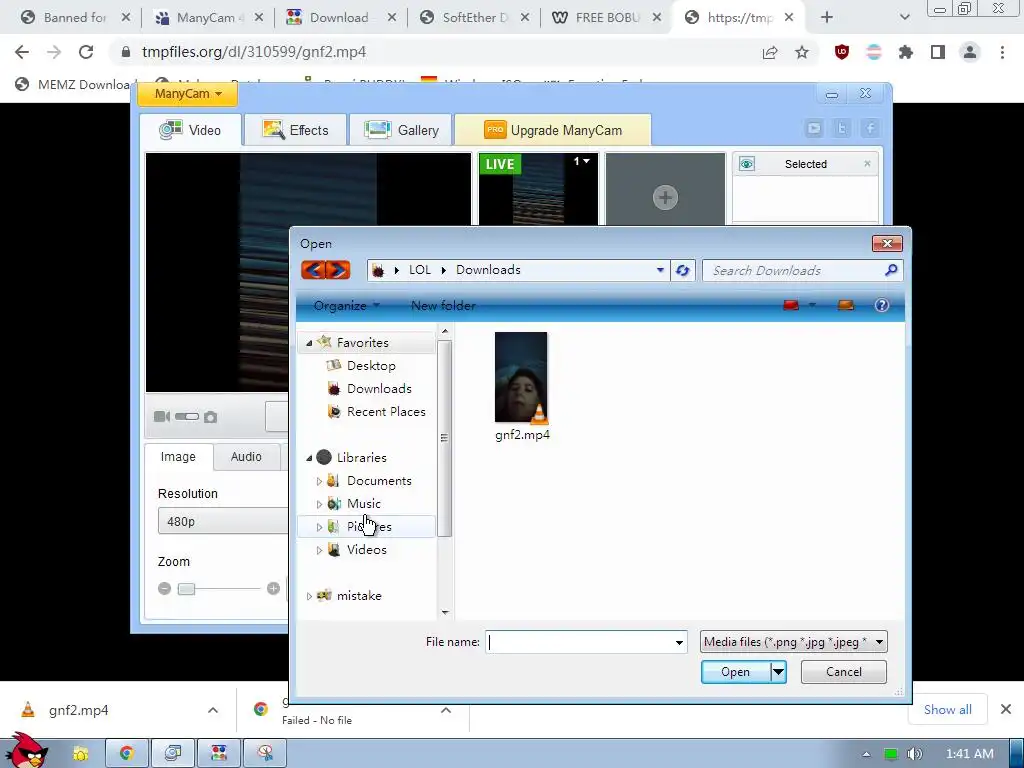
Task: Collapse the Libraries tree group
Action: point(310,458)
